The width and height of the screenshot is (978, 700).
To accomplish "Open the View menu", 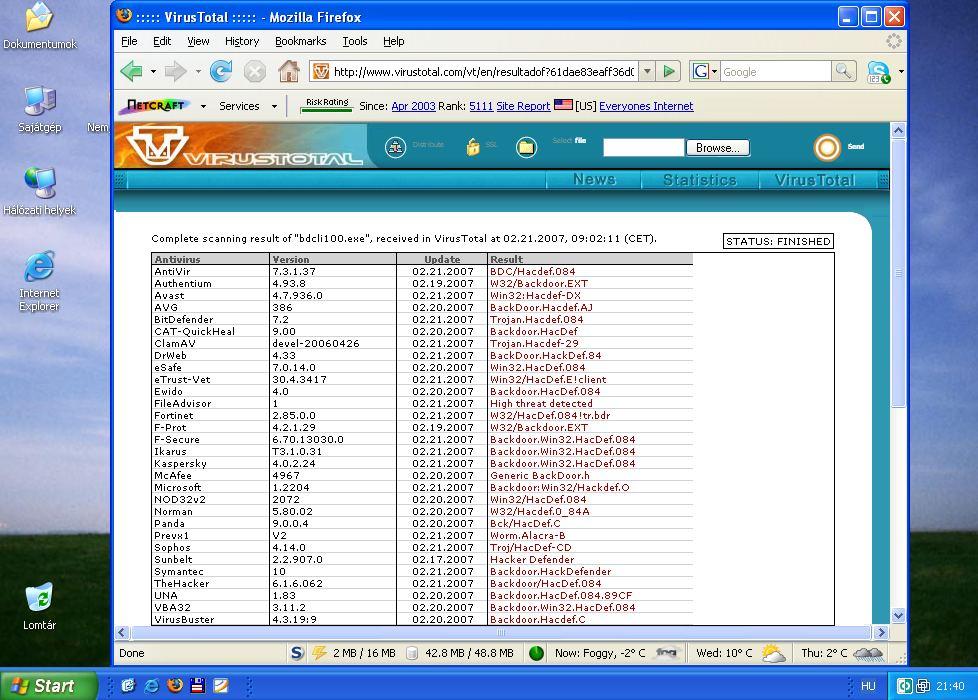I will (x=198, y=41).
